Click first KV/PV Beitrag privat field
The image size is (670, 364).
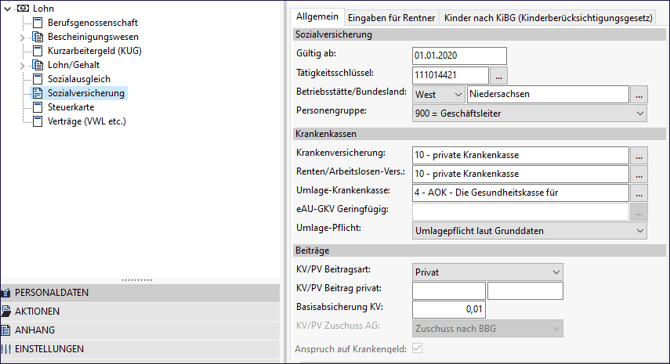[449, 291]
